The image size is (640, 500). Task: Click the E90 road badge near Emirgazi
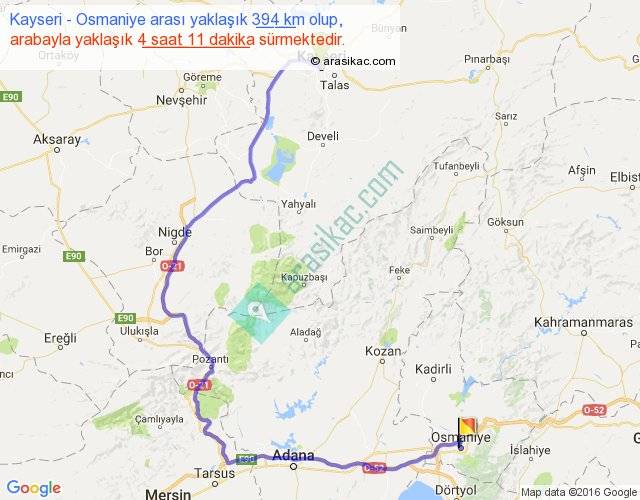(x=74, y=256)
